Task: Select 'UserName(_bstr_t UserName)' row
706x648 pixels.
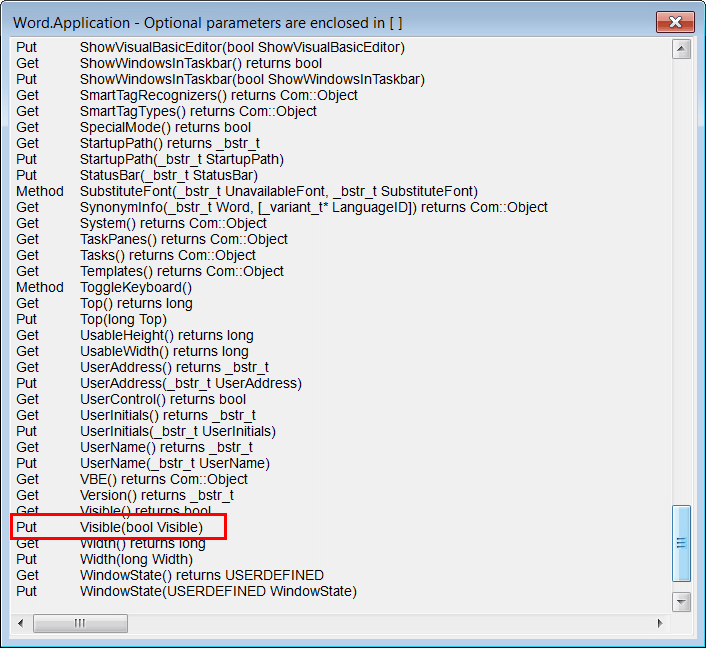Action: tap(143, 463)
